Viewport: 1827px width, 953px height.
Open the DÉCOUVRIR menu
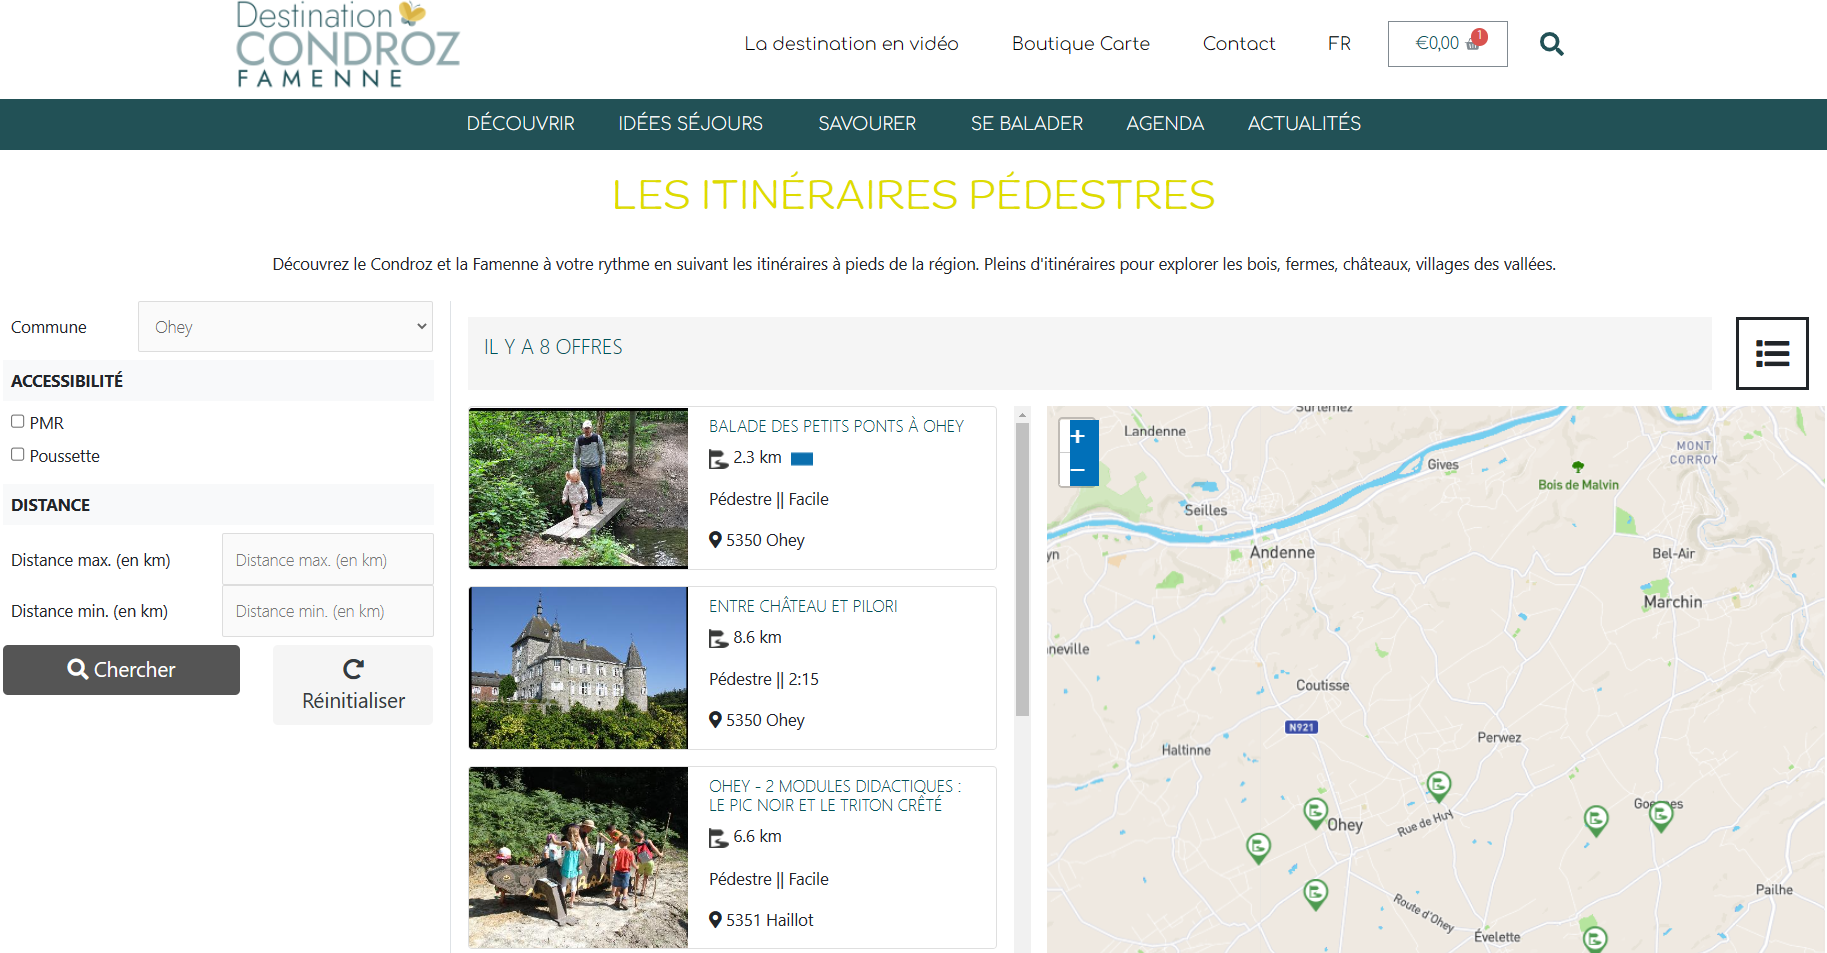coord(520,124)
